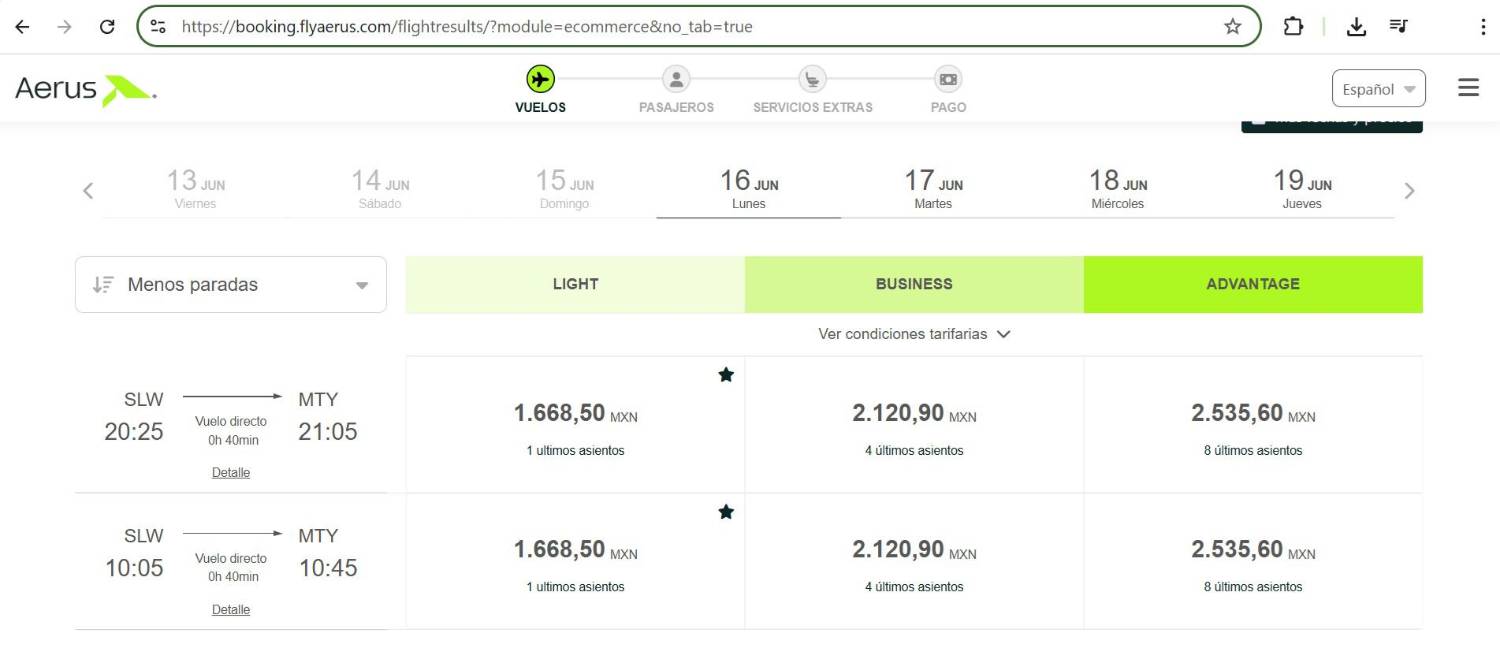Select the 17 Jun Martes date tab
This screenshot has height=648, width=1500.
tap(933, 189)
